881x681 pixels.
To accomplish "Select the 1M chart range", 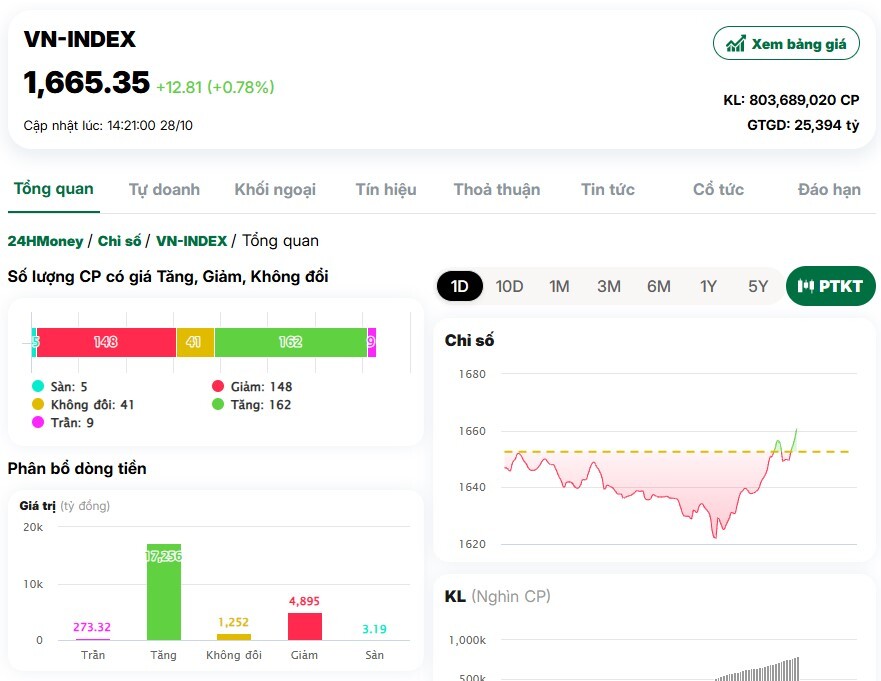I will coord(559,286).
